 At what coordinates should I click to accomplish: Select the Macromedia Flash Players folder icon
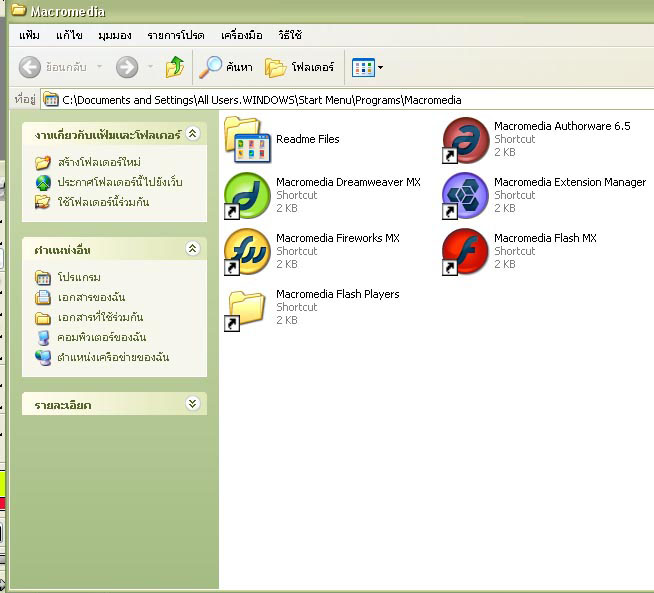click(246, 310)
